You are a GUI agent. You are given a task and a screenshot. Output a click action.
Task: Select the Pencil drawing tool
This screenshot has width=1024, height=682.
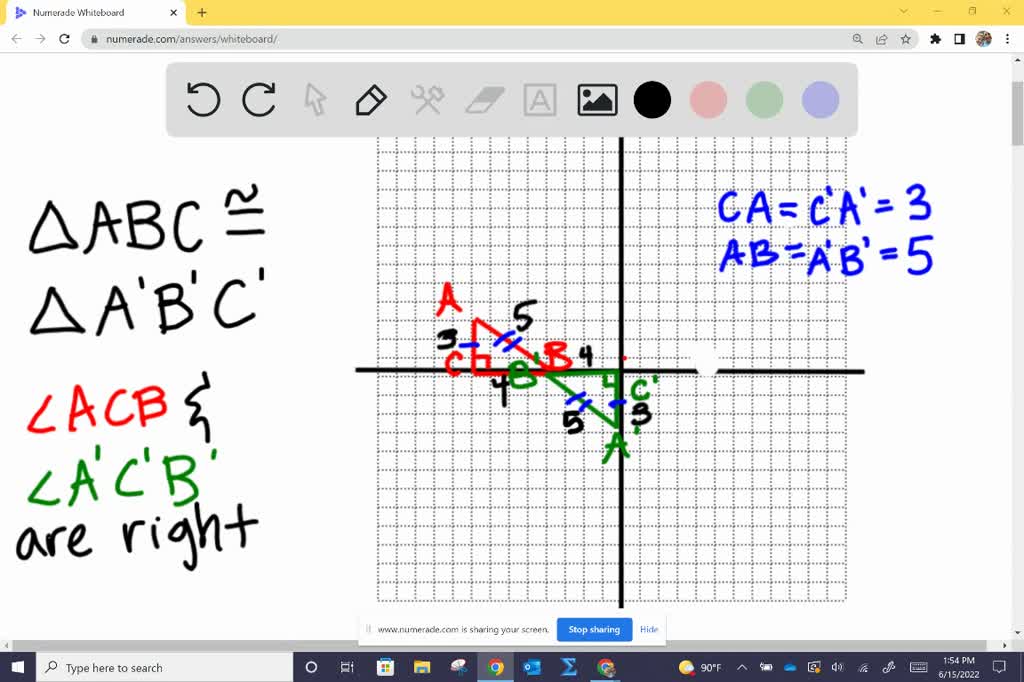coord(370,100)
